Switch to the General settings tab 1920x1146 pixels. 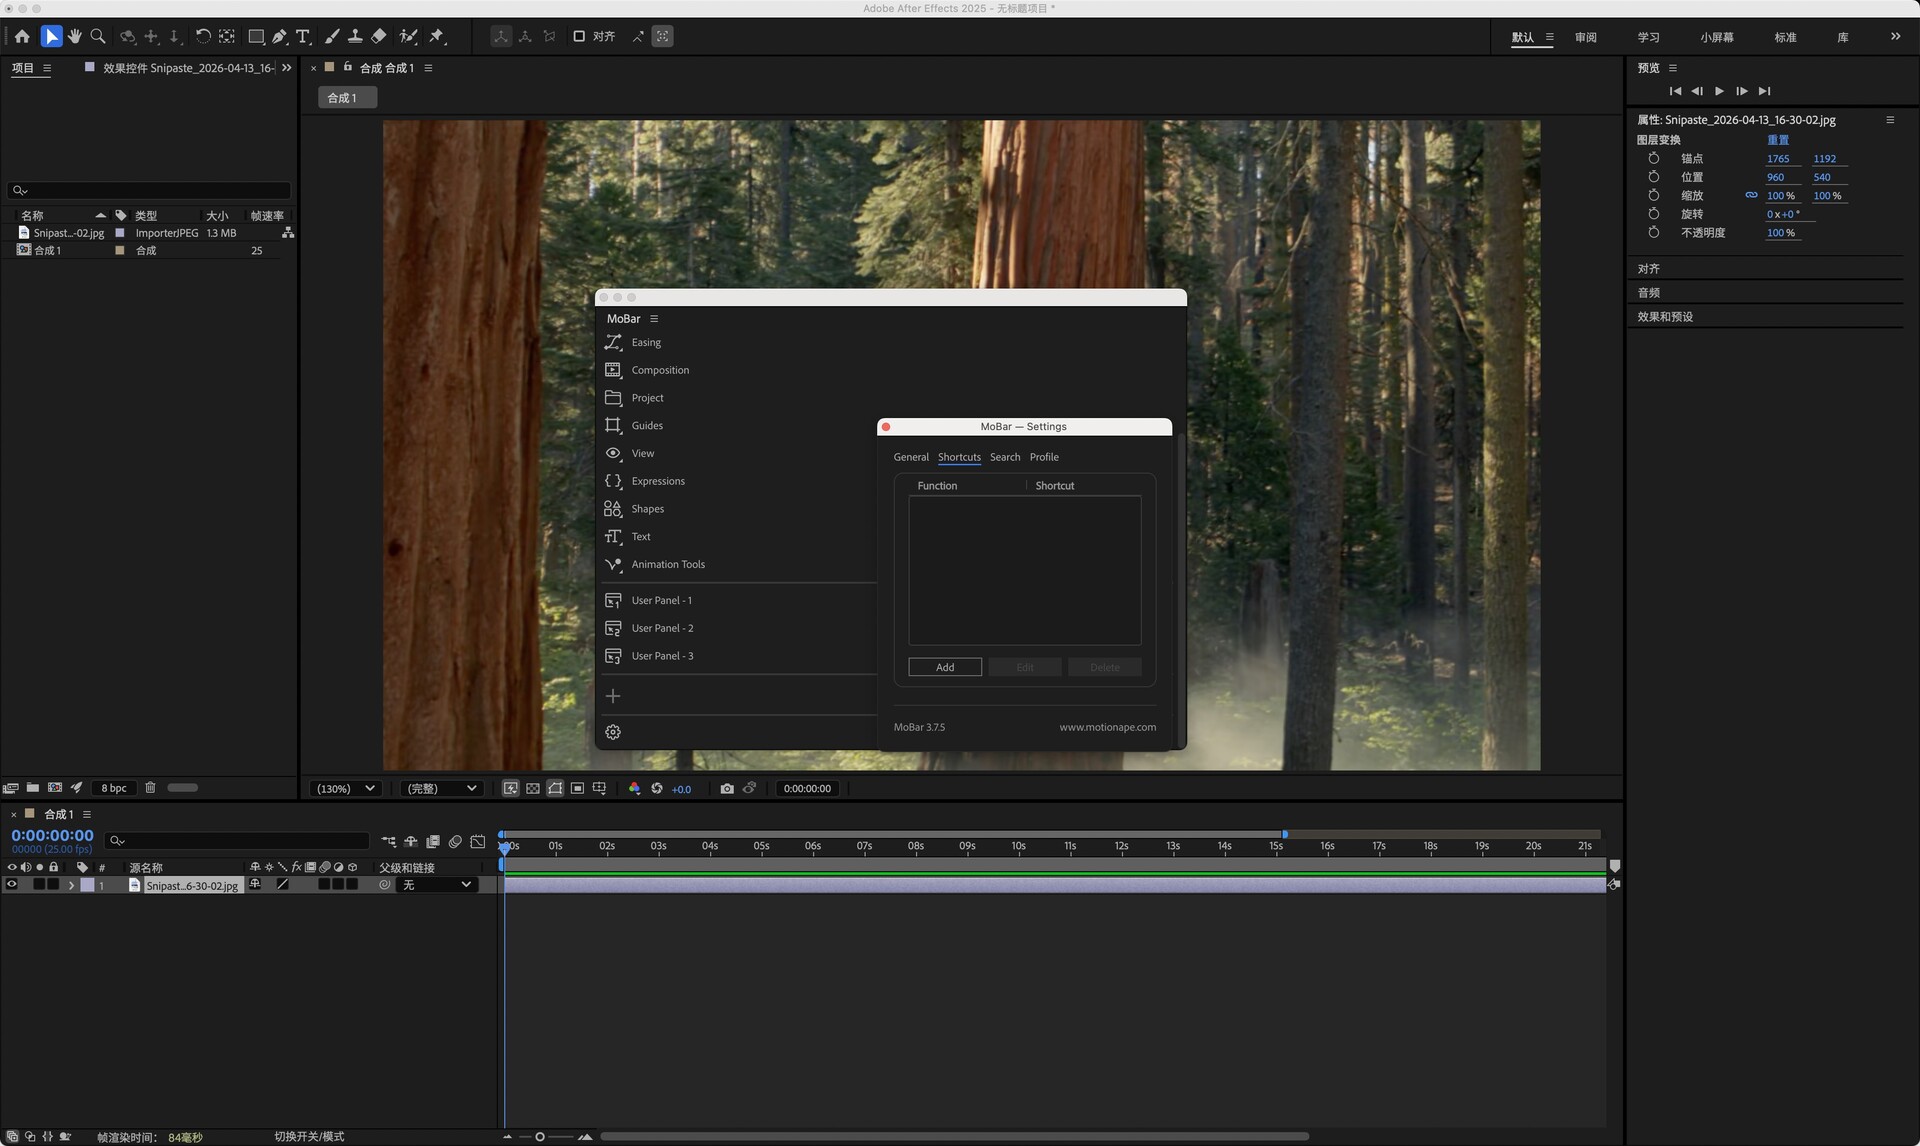click(x=910, y=457)
